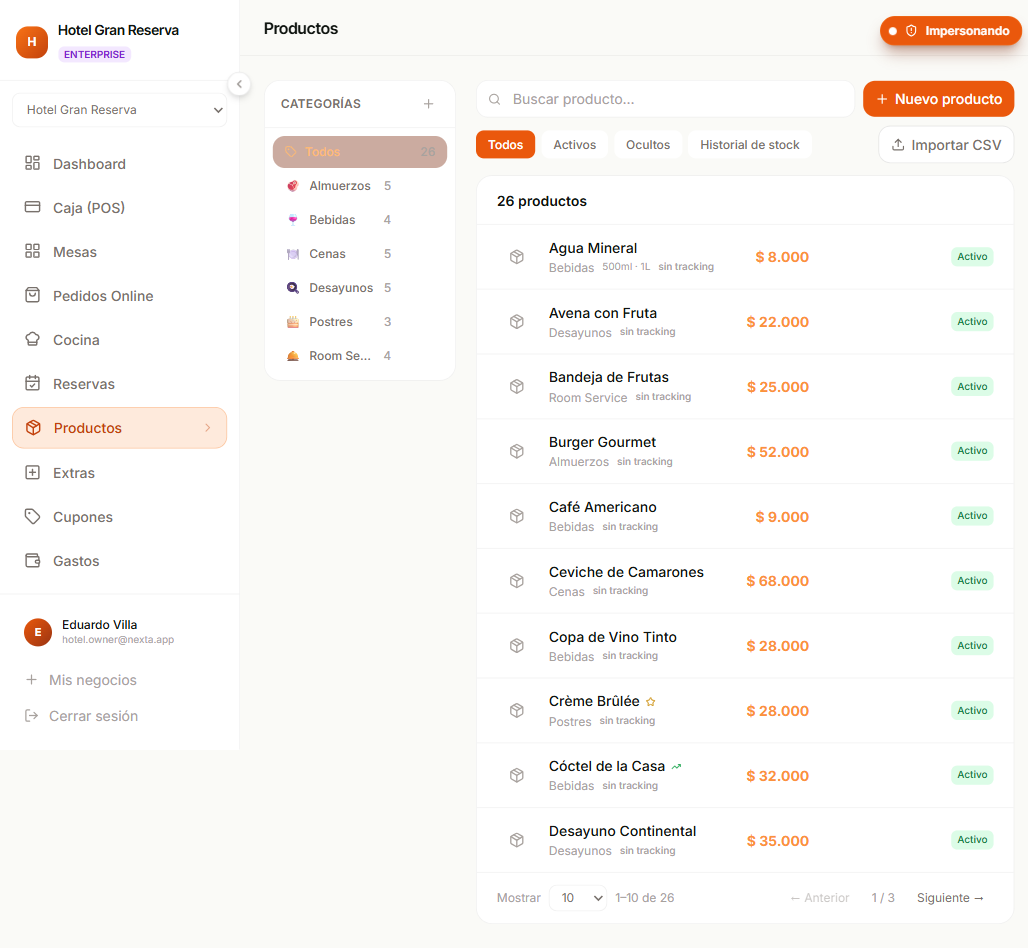
Task: Click the star icon beside Crème Brûlée
Action: coord(650,702)
